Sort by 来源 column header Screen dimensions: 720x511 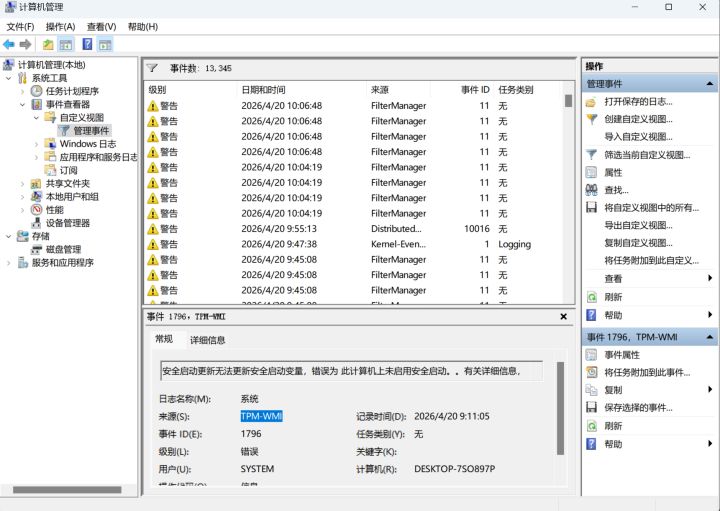pos(399,90)
